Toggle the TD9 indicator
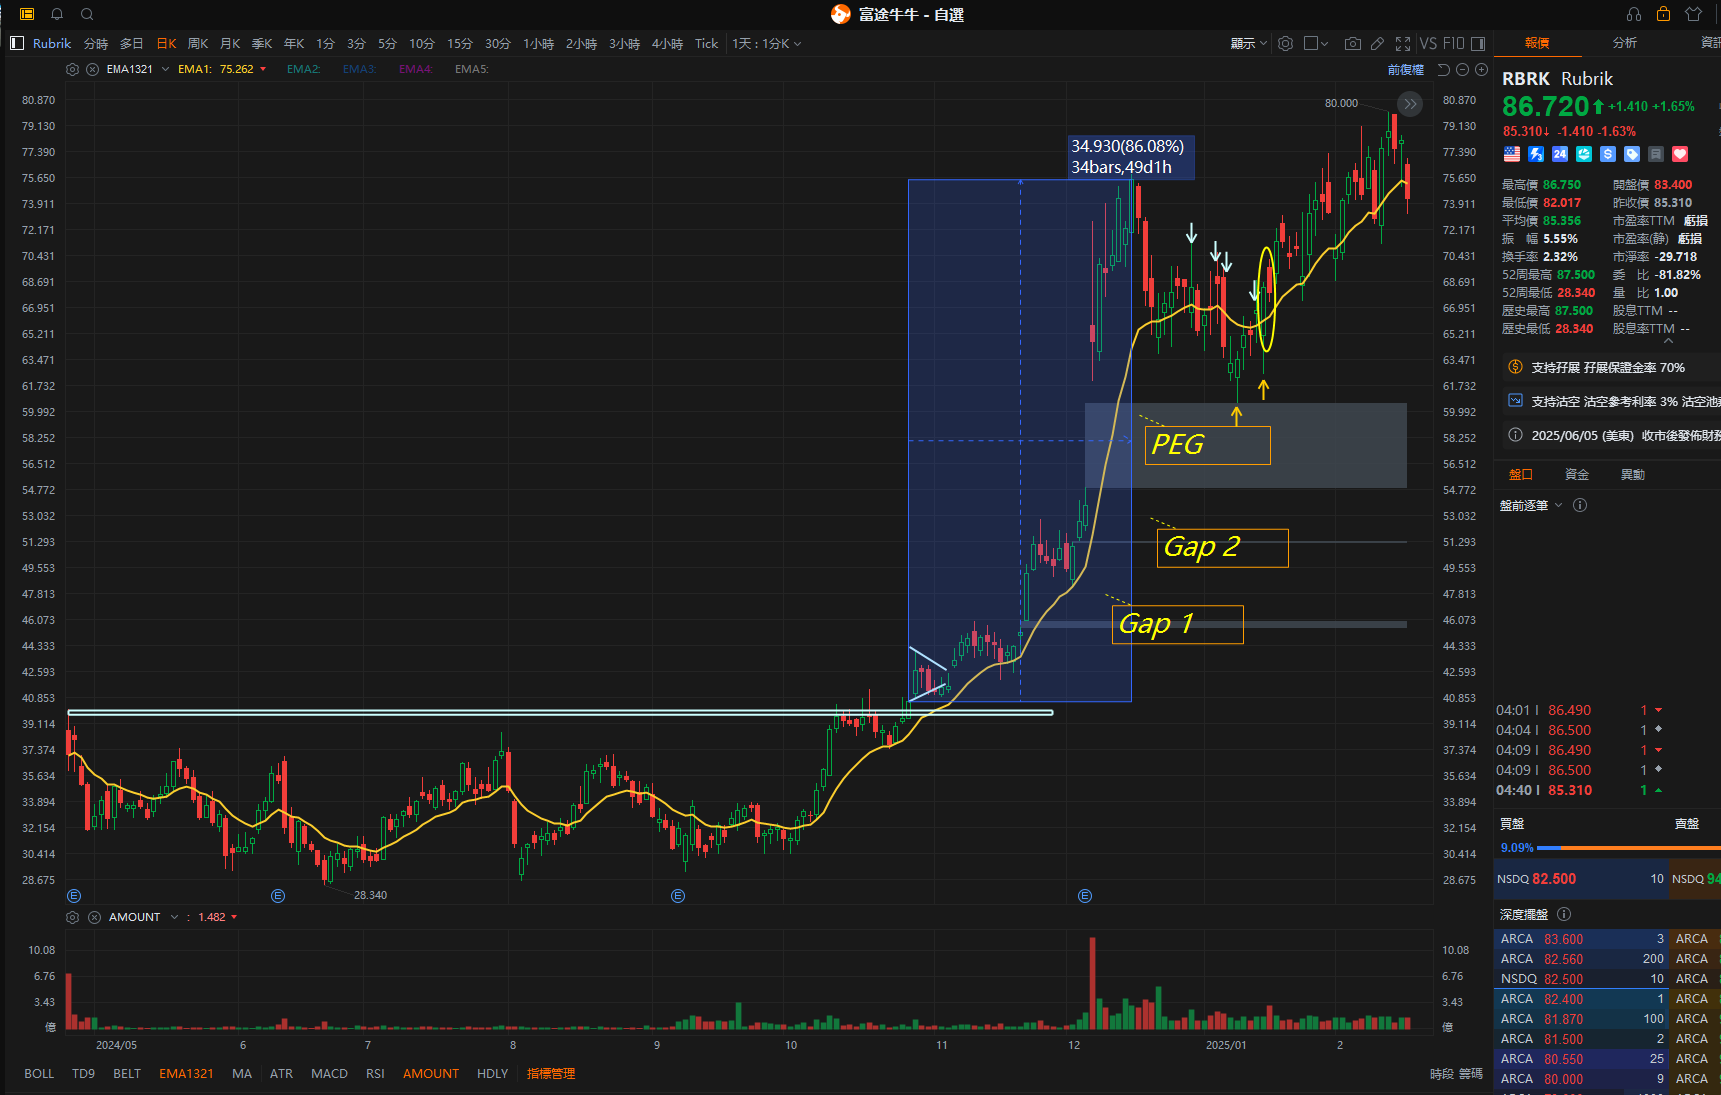Image resolution: width=1721 pixels, height=1095 pixels. [84, 1073]
